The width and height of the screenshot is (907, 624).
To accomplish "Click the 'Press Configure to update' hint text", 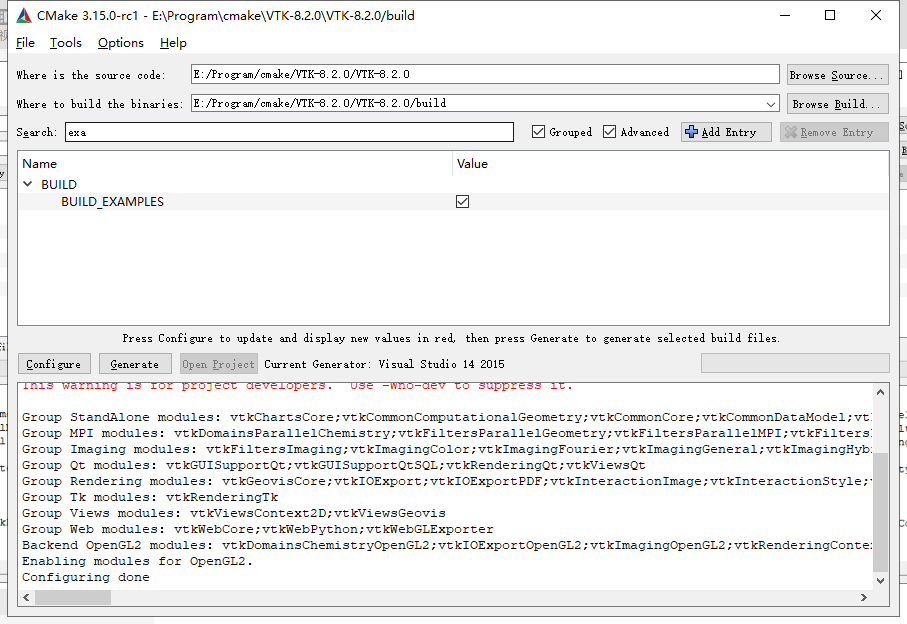I will 451,338.
